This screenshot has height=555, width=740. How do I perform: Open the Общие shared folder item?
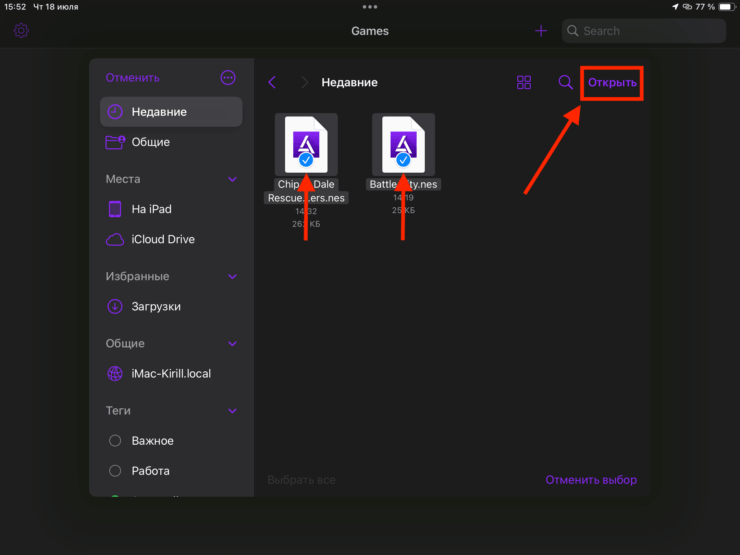point(150,142)
